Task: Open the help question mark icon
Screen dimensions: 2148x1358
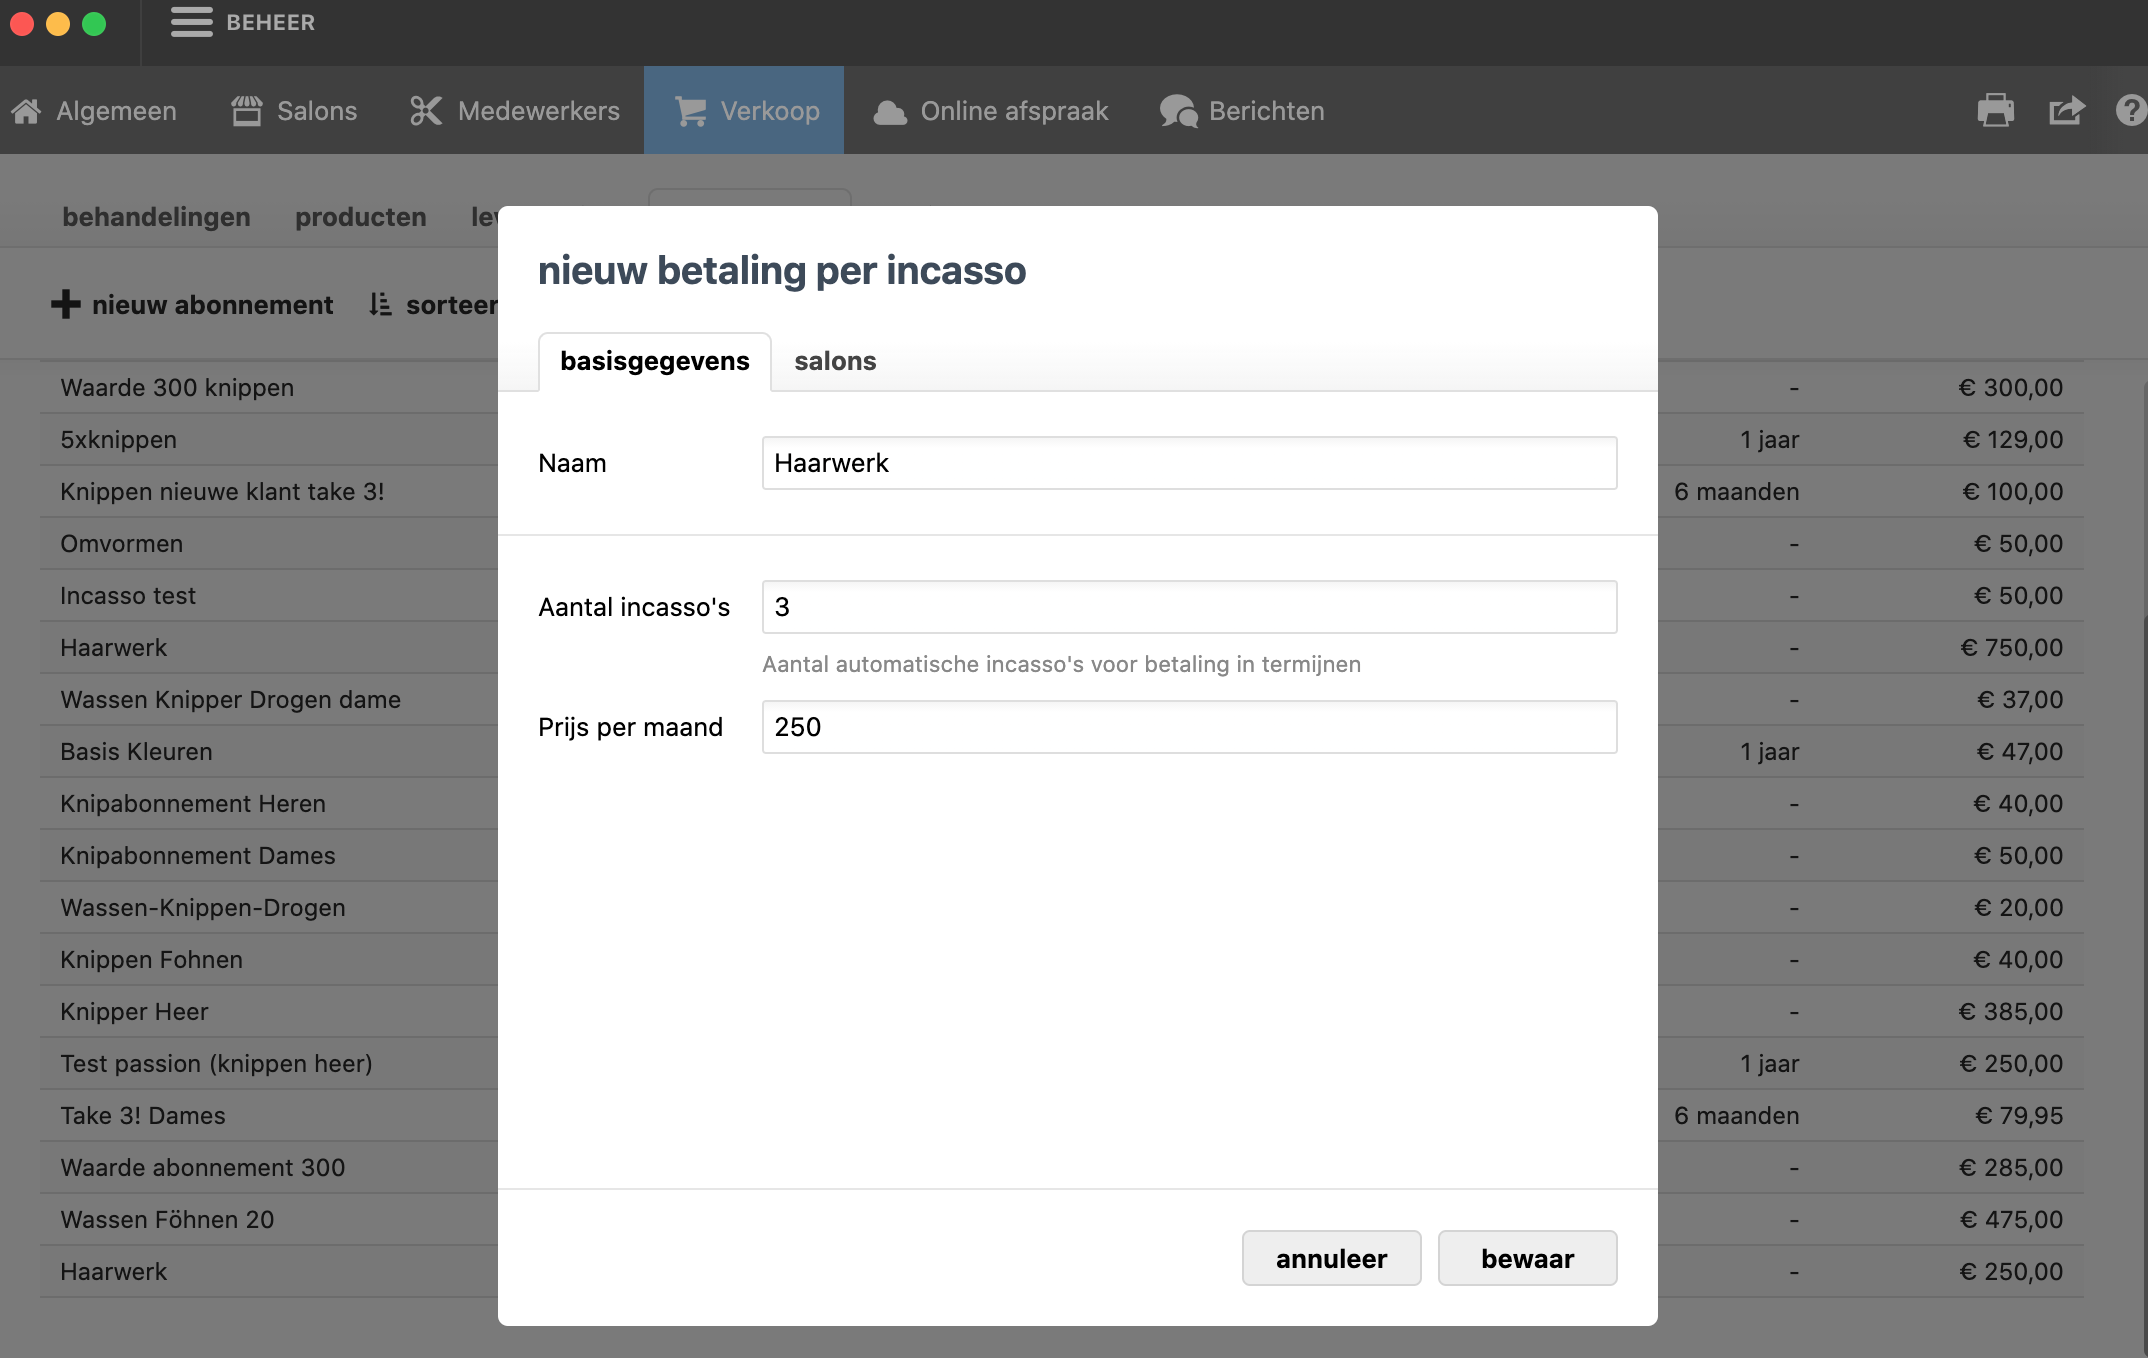Action: click(x=2130, y=110)
